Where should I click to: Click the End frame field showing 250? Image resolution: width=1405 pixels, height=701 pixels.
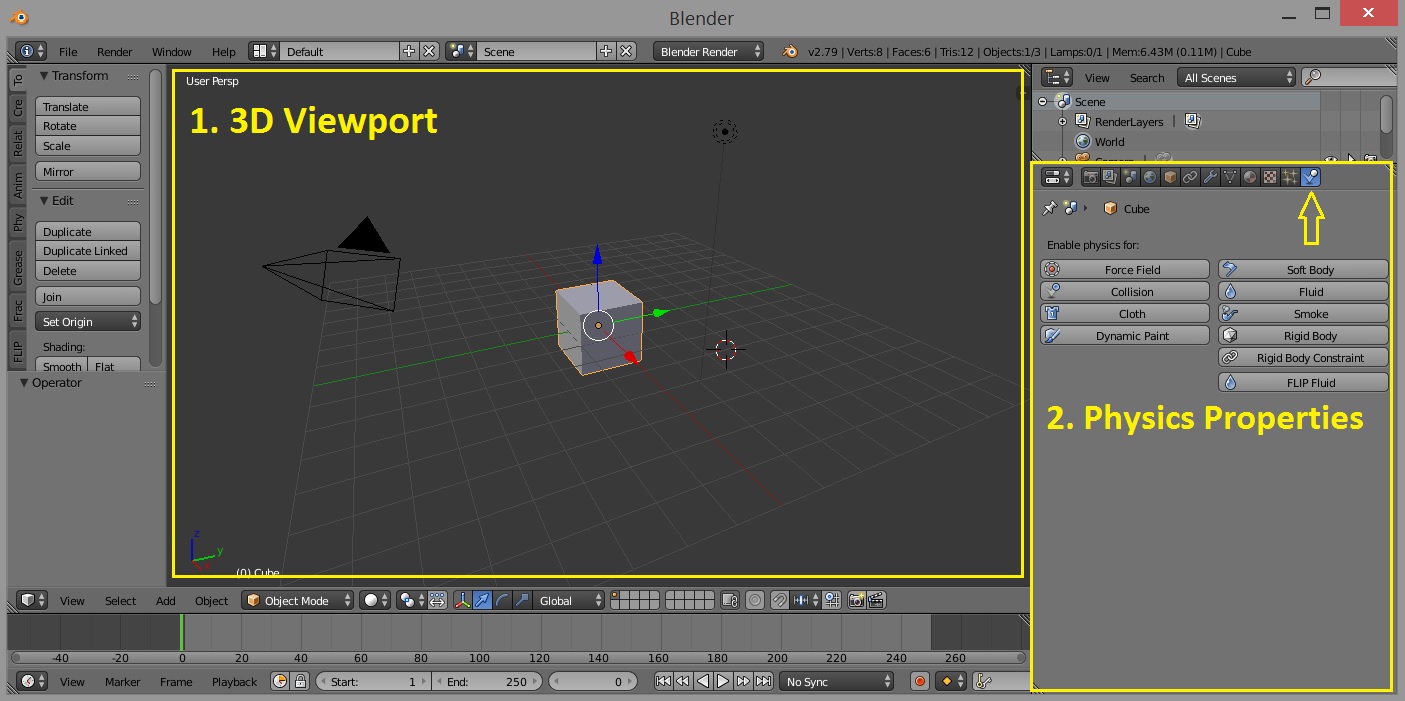point(487,681)
